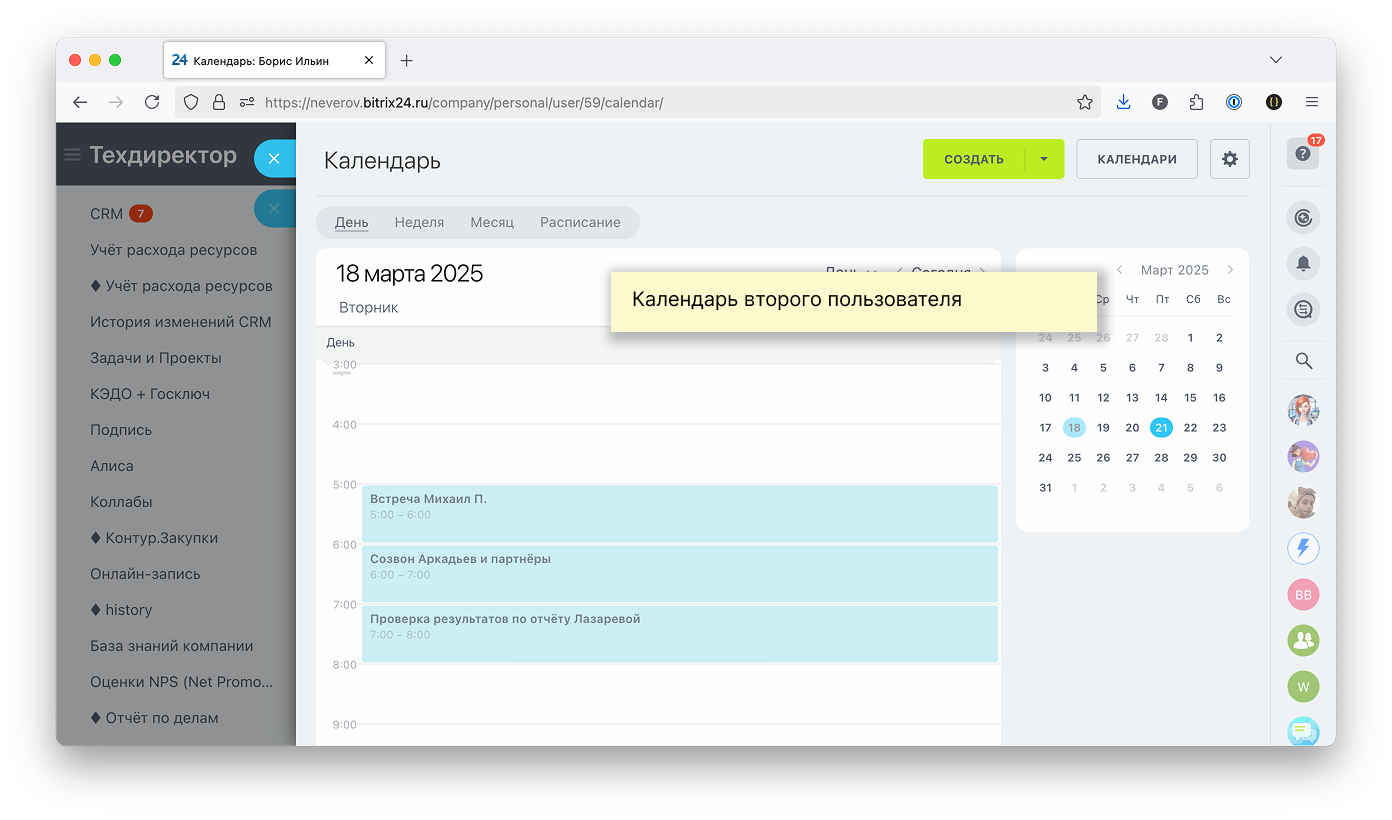Open the green group contacts icon
This screenshot has width=1392, height=820.
[x=1303, y=640]
